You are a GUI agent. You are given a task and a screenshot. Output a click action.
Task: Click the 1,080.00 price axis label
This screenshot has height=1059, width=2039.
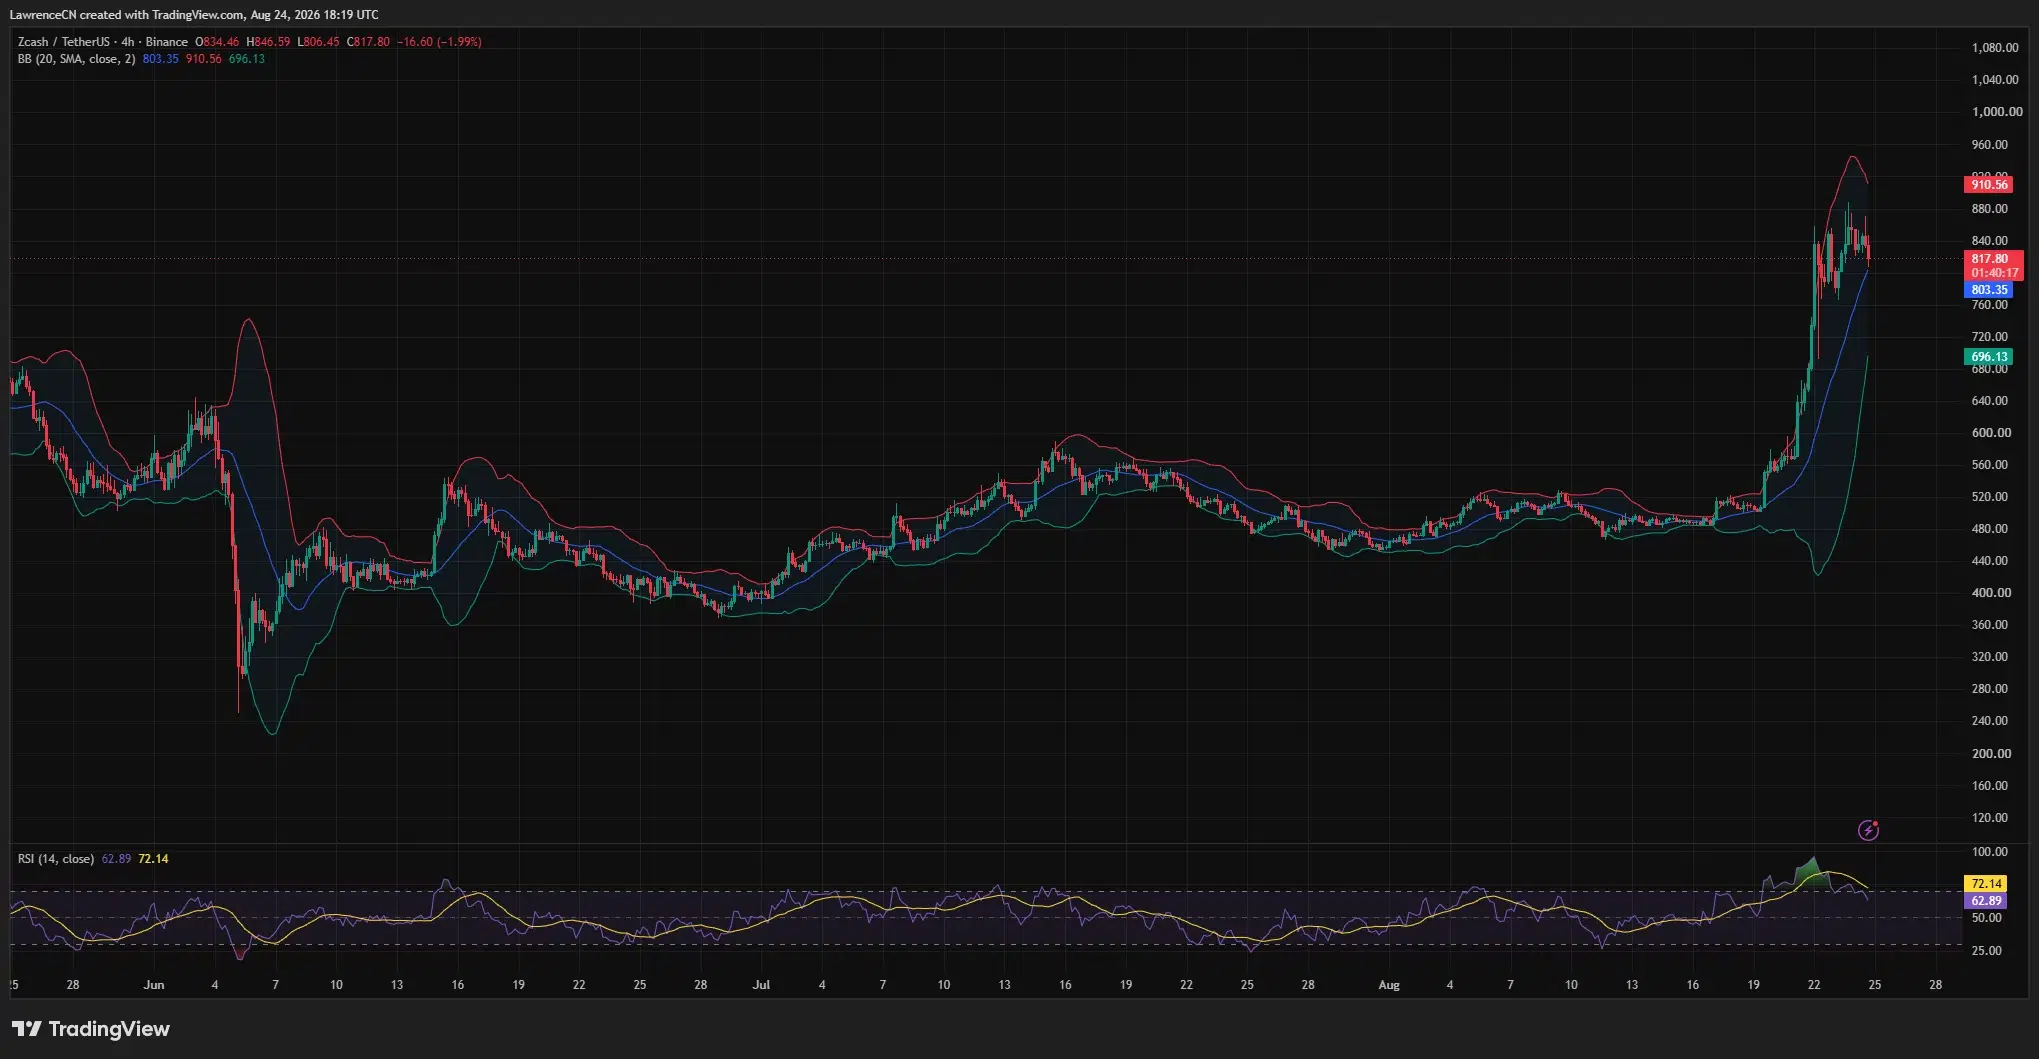[1994, 48]
